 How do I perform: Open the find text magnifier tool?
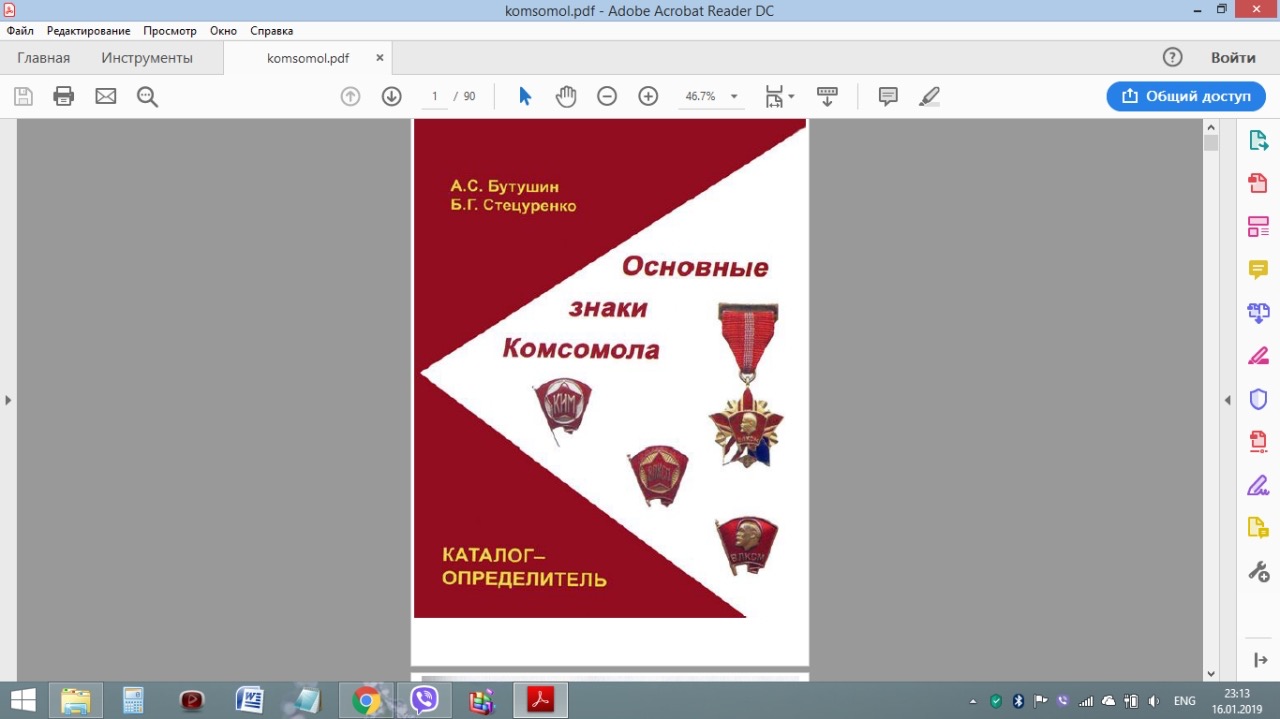coord(148,96)
